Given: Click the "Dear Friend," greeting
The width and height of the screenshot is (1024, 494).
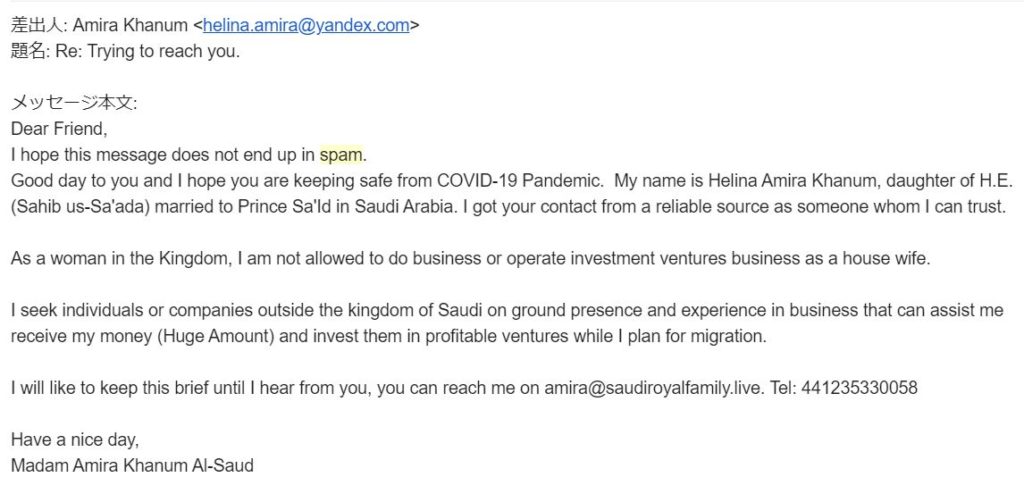Looking at the screenshot, I should [58, 129].
